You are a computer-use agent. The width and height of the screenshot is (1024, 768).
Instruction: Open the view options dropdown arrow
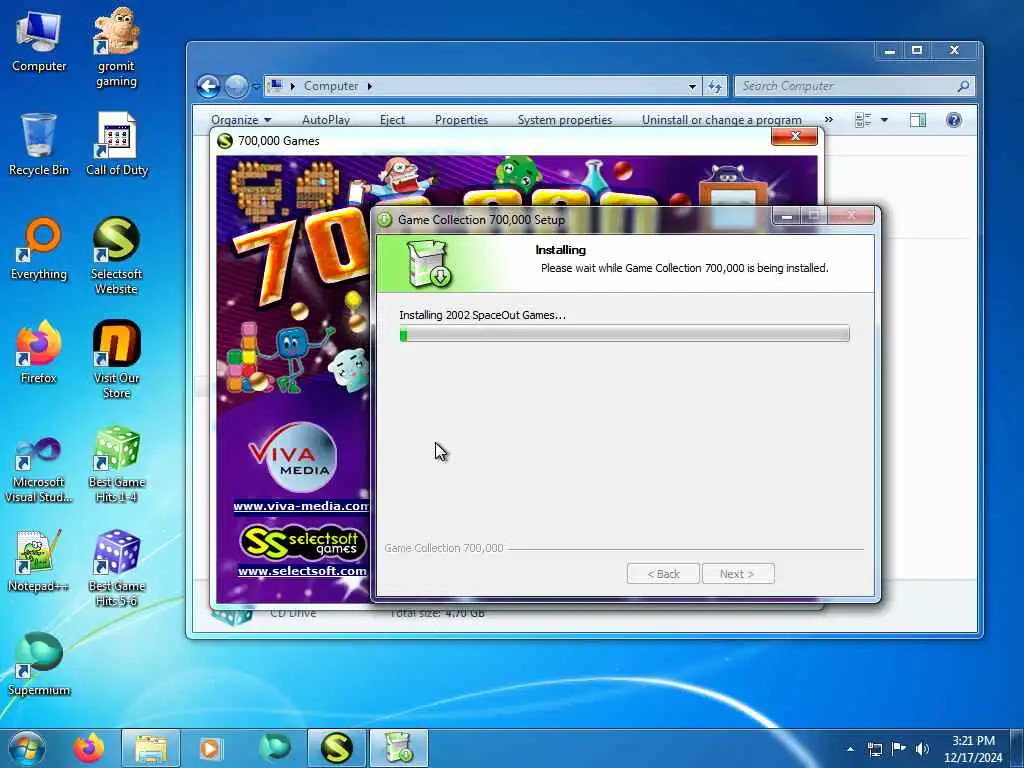tap(884, 120)
